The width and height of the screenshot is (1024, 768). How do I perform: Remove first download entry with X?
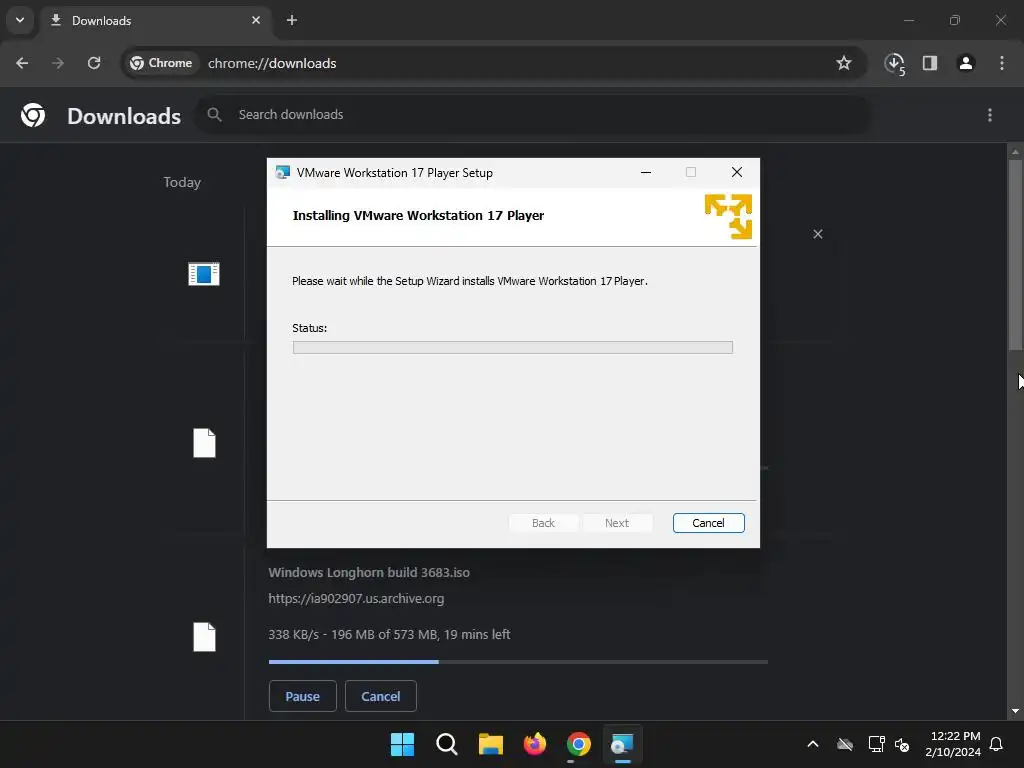coord(818,234)
